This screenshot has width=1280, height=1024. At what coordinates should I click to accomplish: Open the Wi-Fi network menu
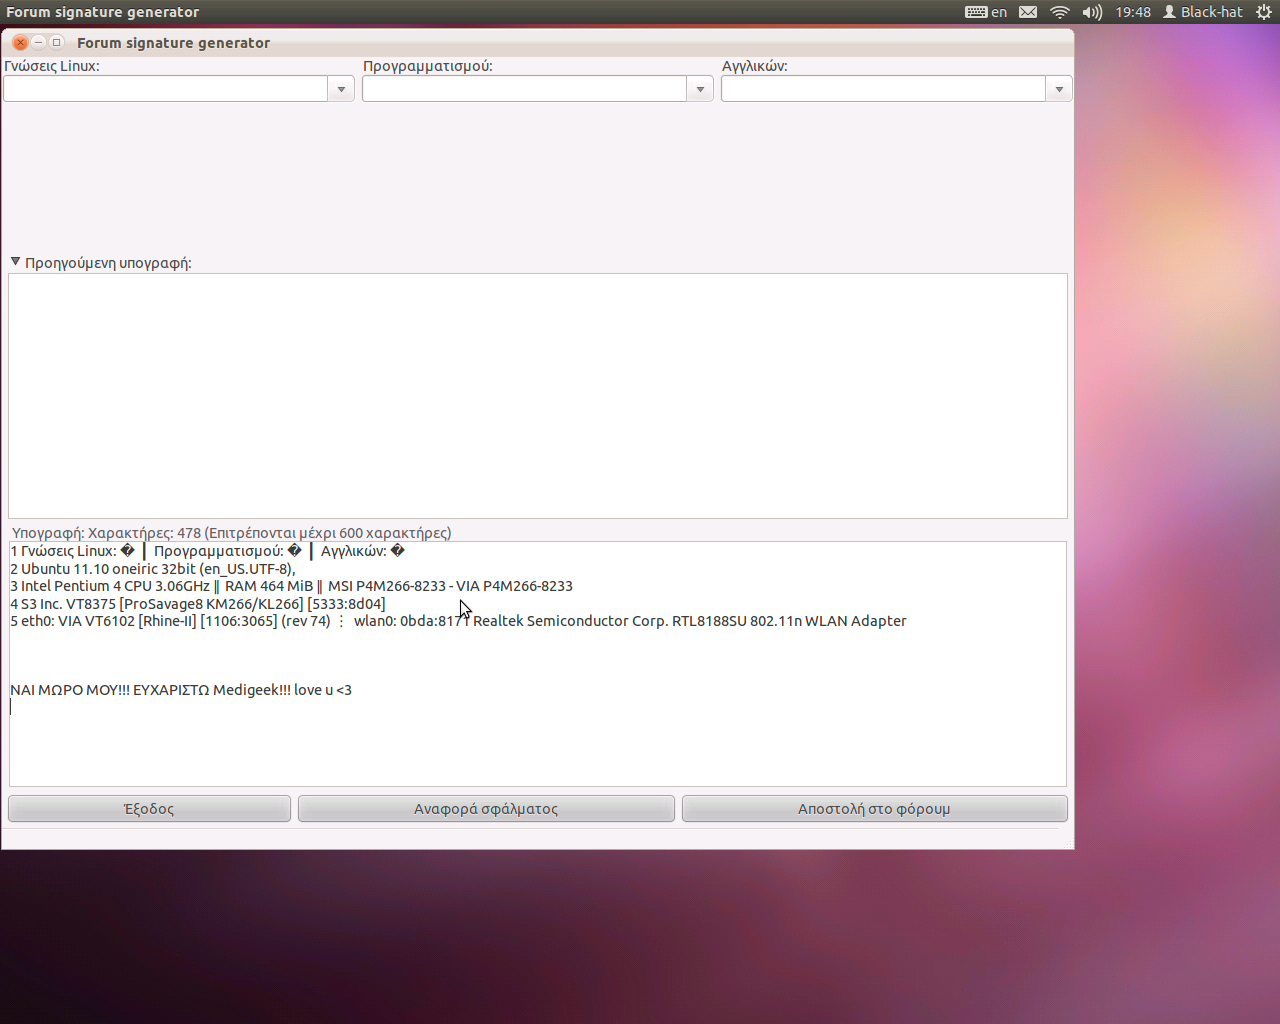1060,12
